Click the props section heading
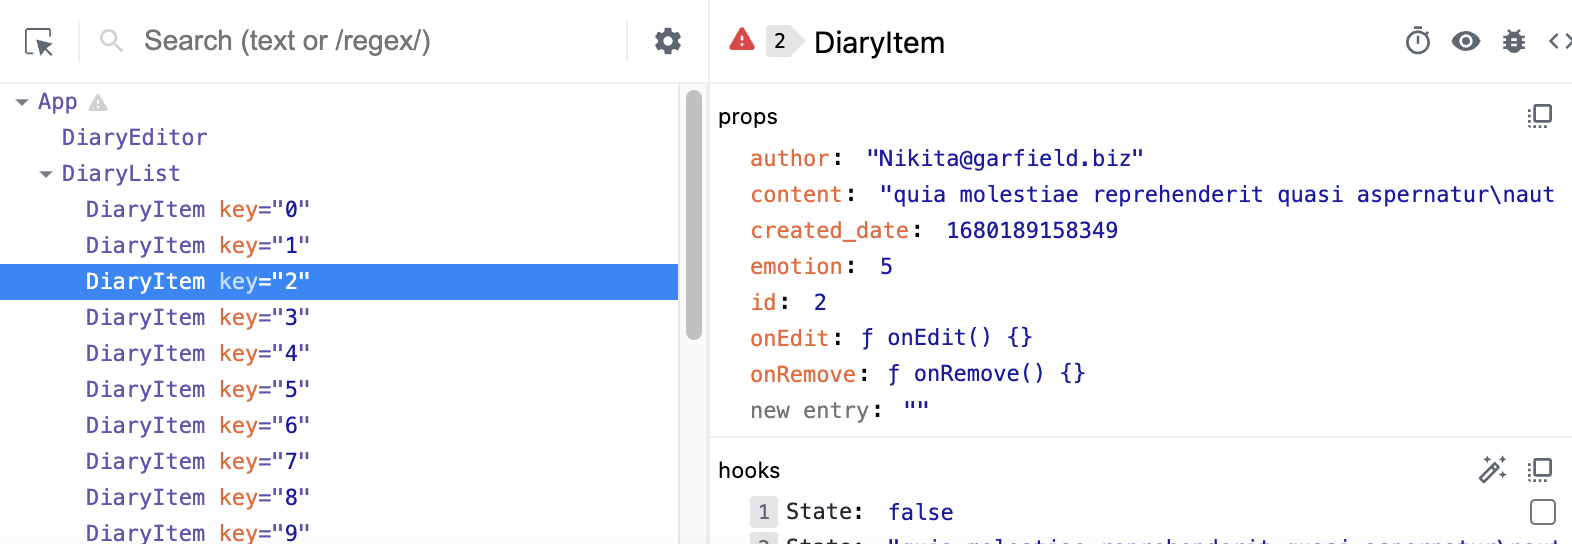This screenshot has height=544, width=1572. [748, 117]
